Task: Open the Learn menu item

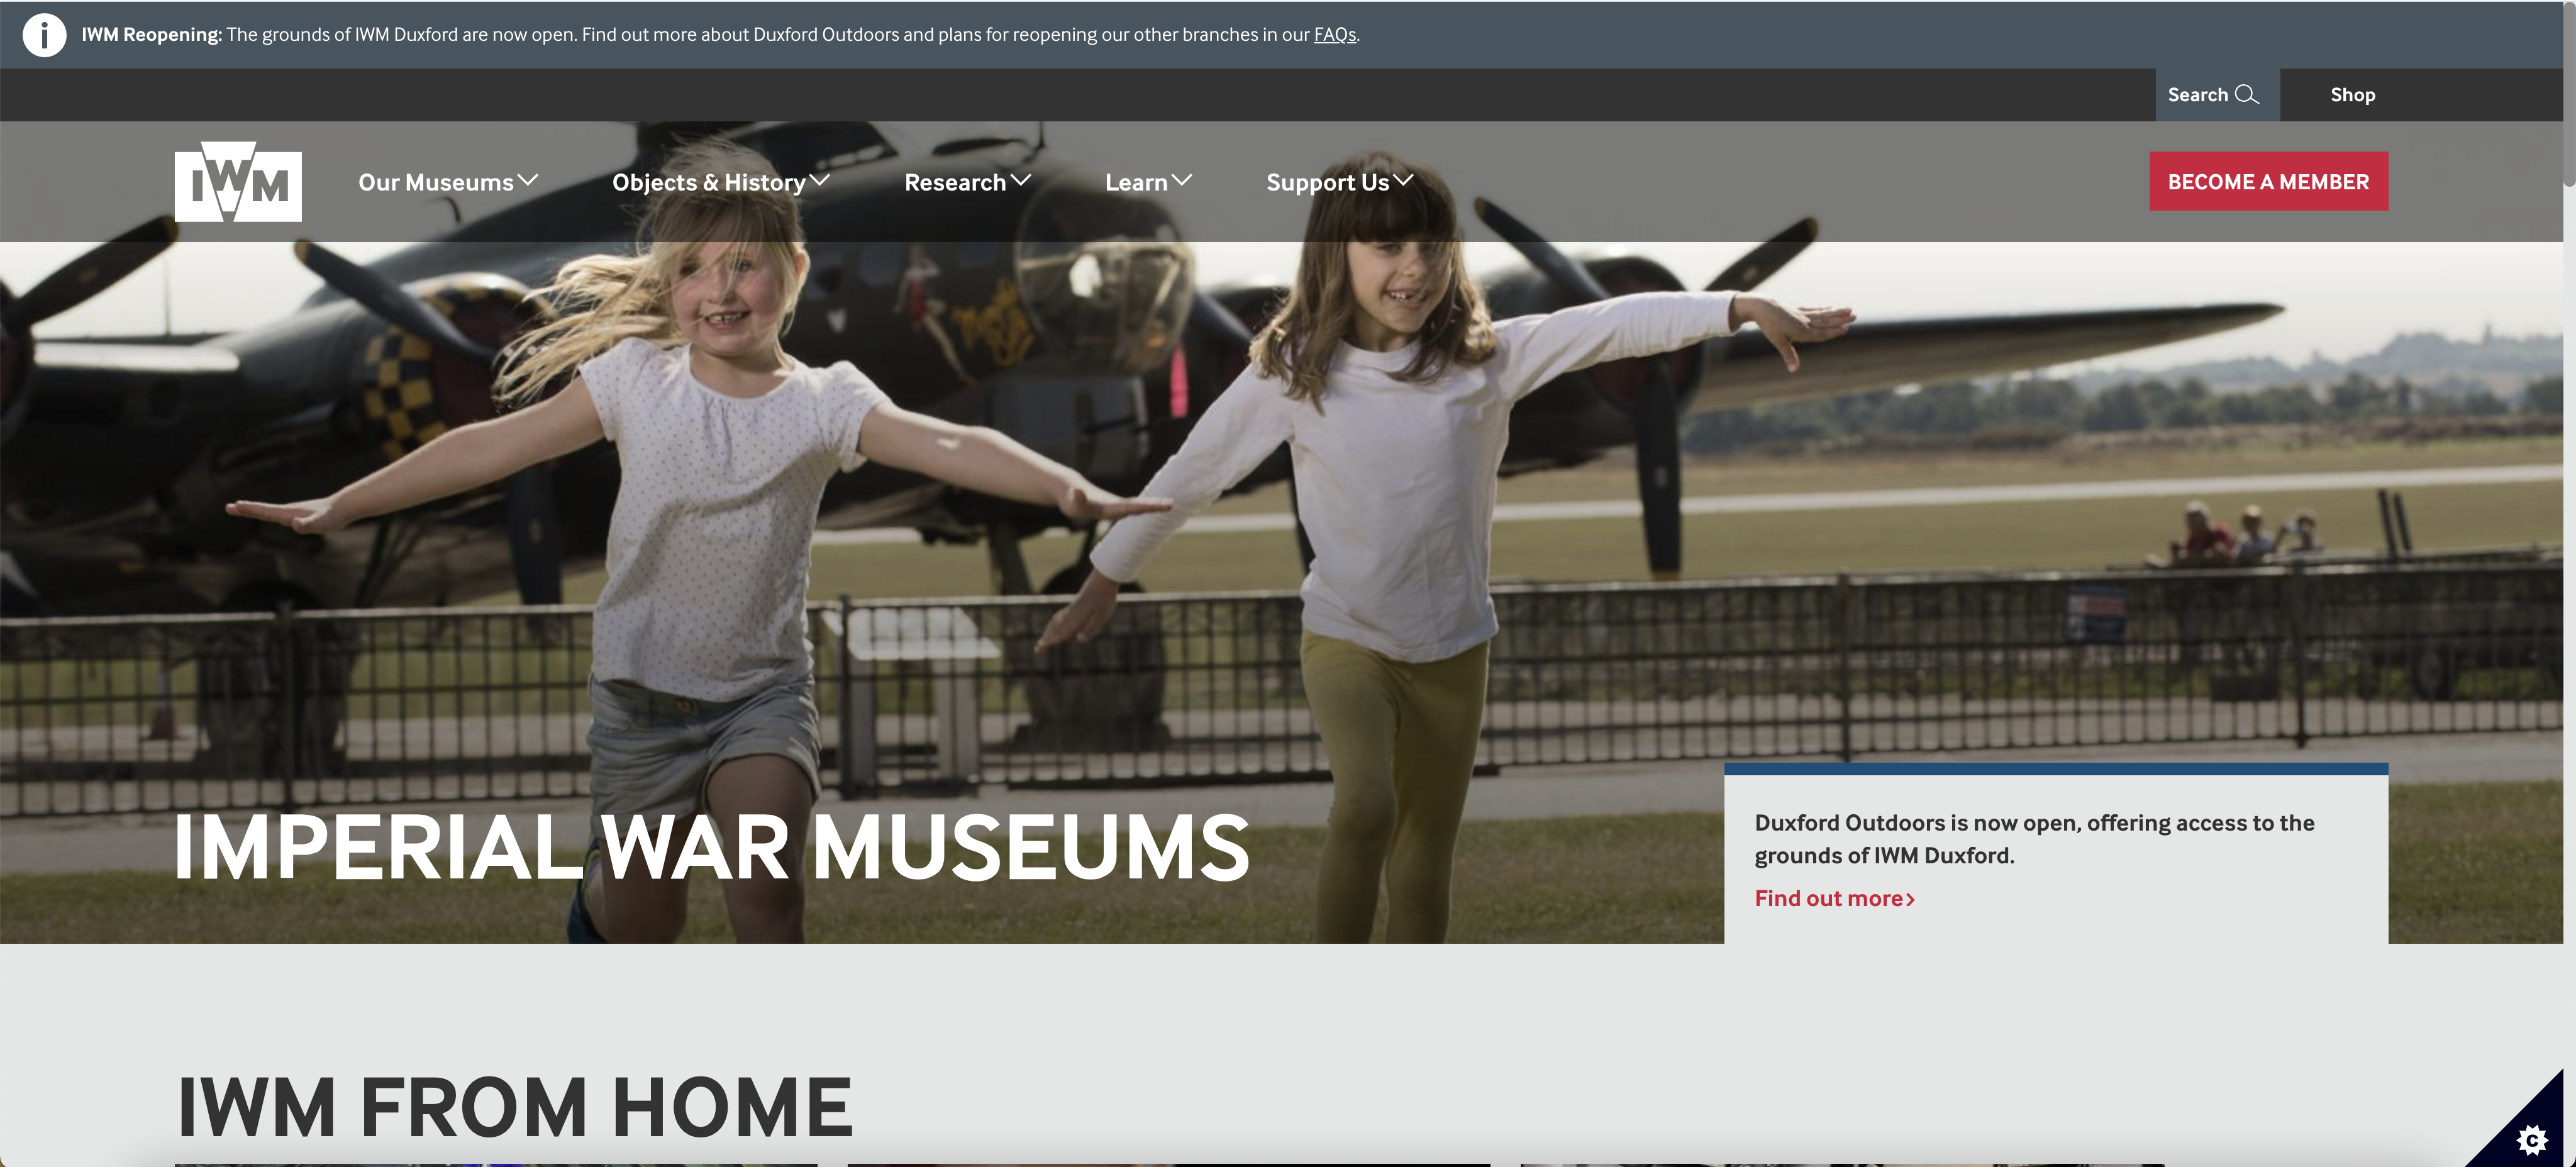Action: [1136, 182]
